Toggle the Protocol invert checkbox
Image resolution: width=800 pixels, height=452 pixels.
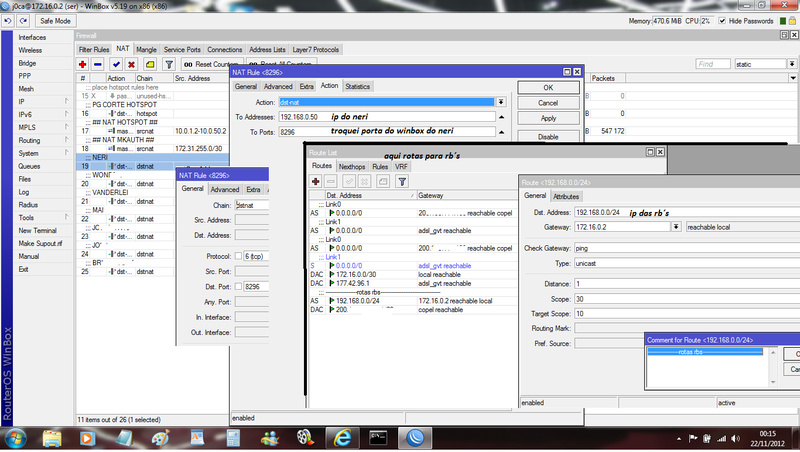click(238, 256)
